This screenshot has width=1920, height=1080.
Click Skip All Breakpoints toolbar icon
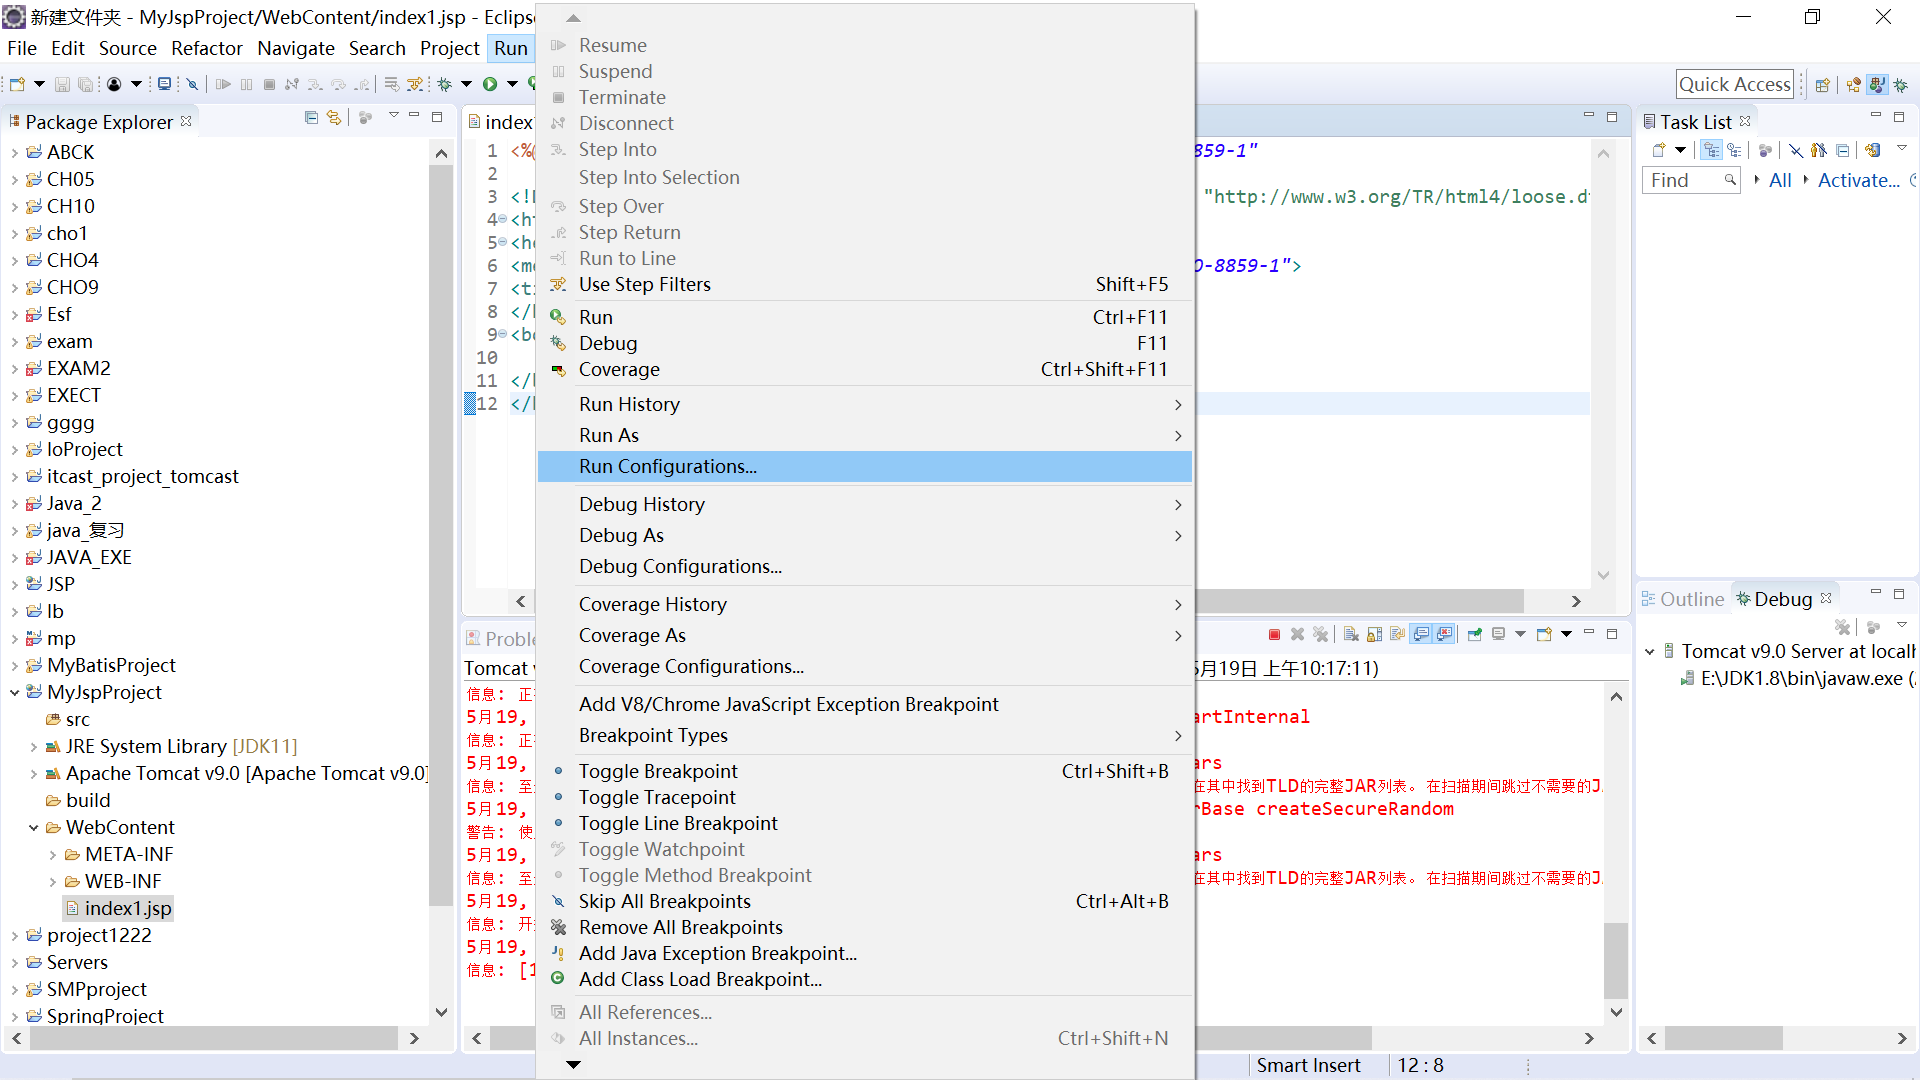click(193, 84)
